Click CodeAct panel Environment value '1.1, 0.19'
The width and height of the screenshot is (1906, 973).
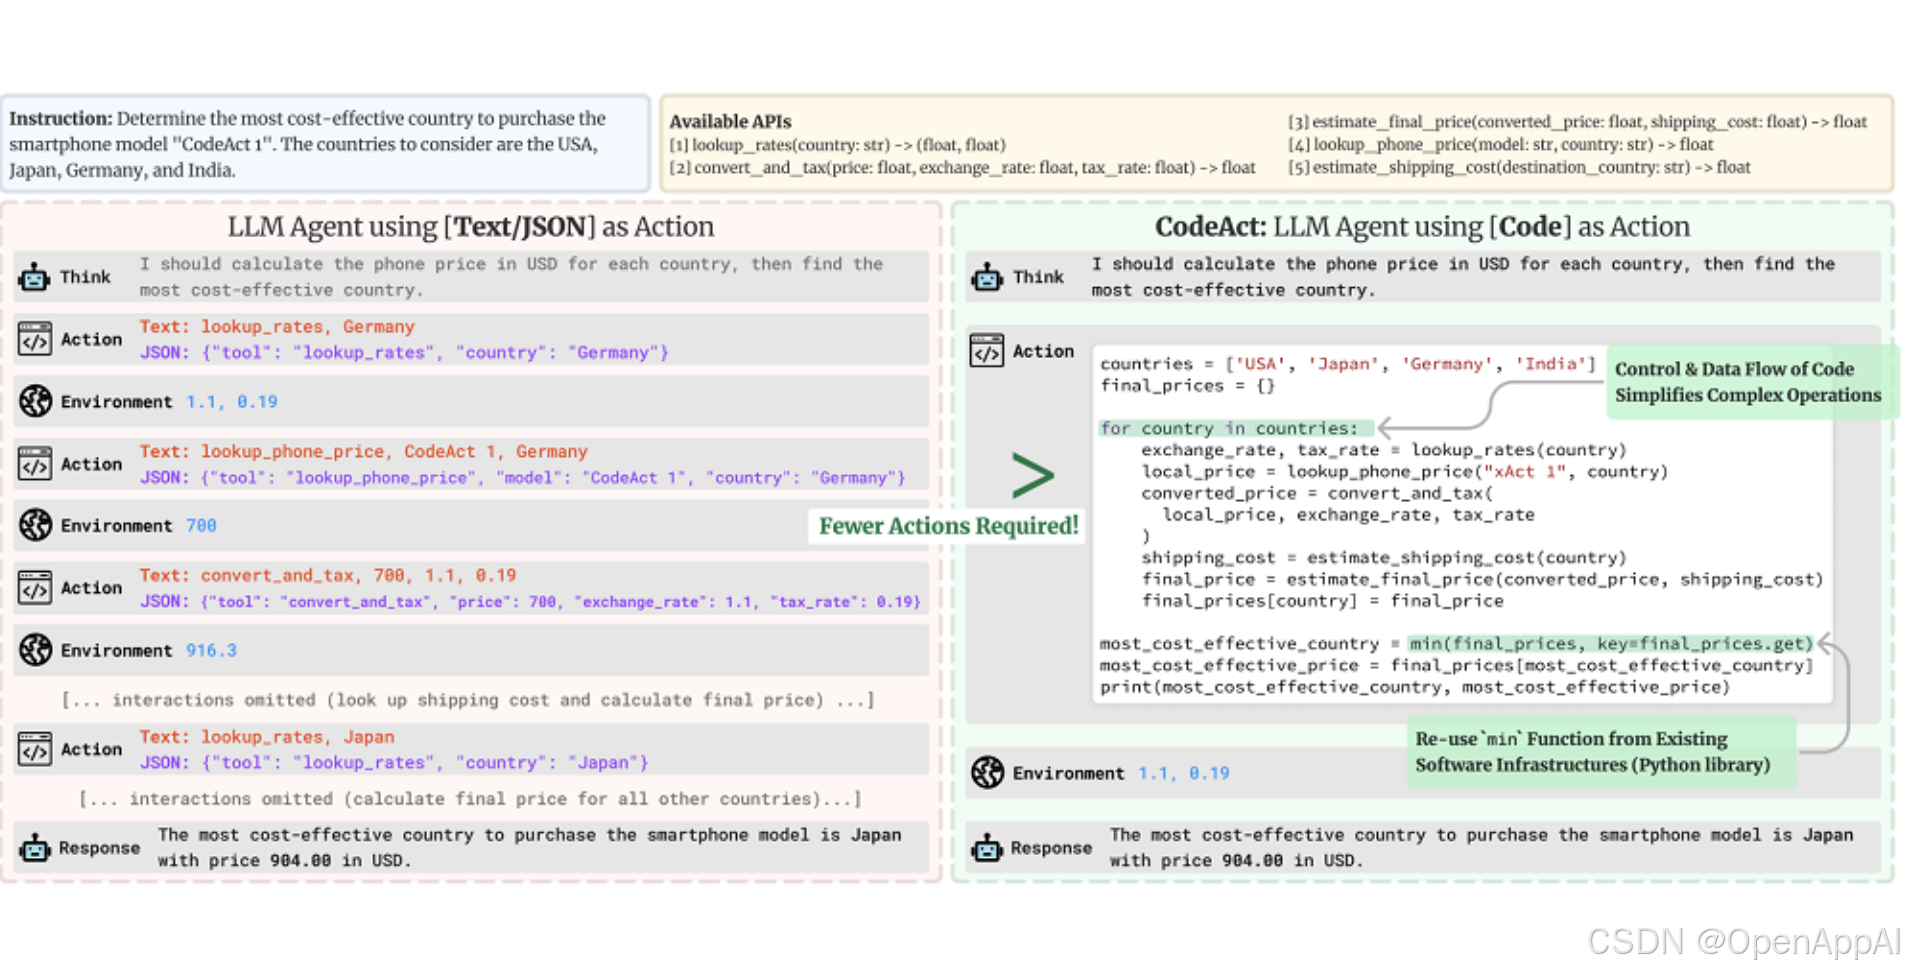(1184, 774)
